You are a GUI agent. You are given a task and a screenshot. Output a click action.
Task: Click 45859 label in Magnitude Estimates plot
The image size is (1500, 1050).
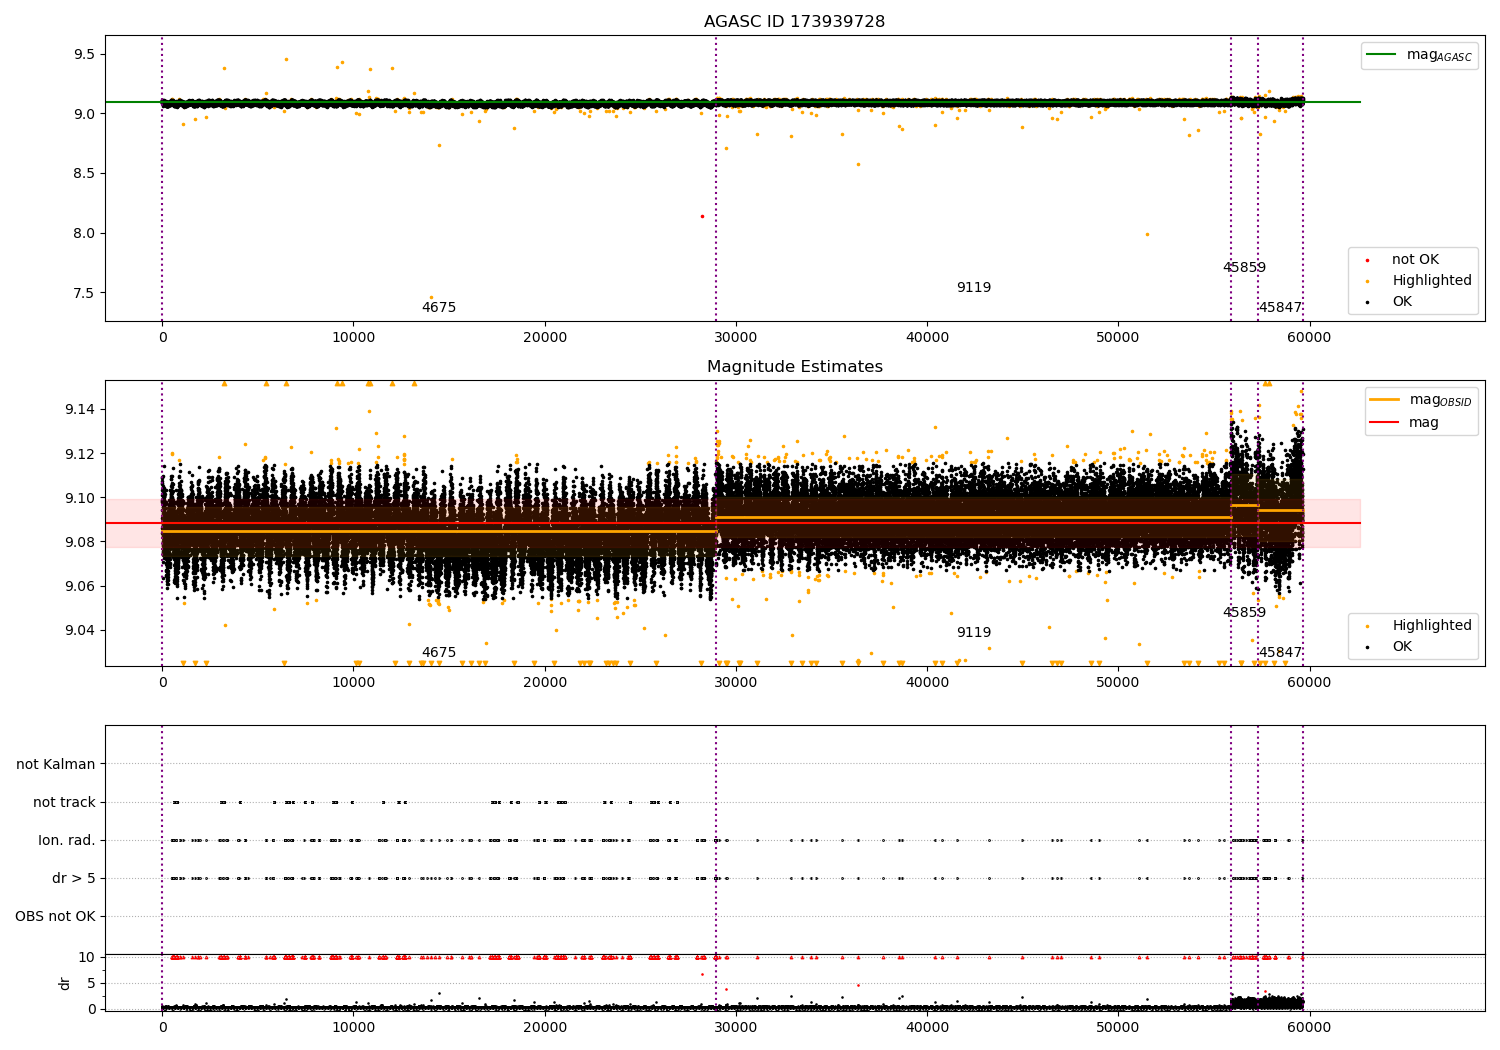tap(1244, 613)
